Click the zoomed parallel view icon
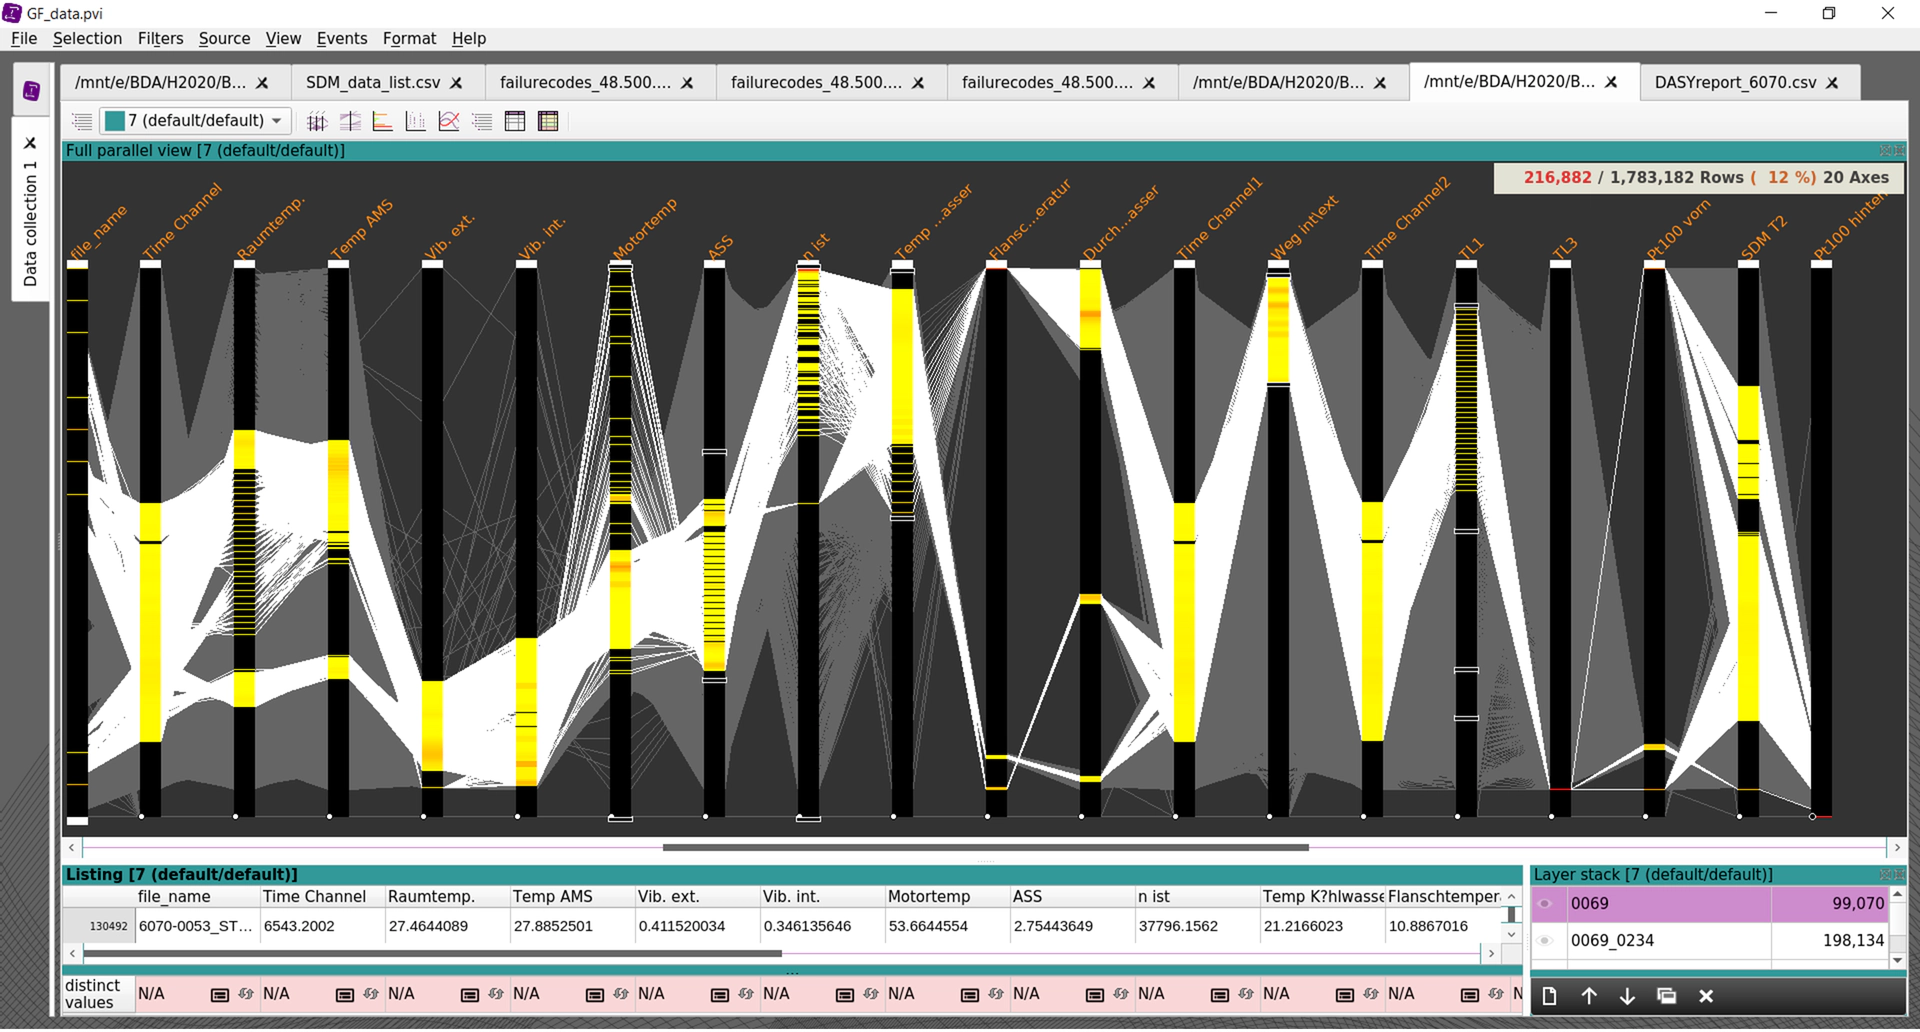This screenshot has height=1032, width=1920. point(350,122)
